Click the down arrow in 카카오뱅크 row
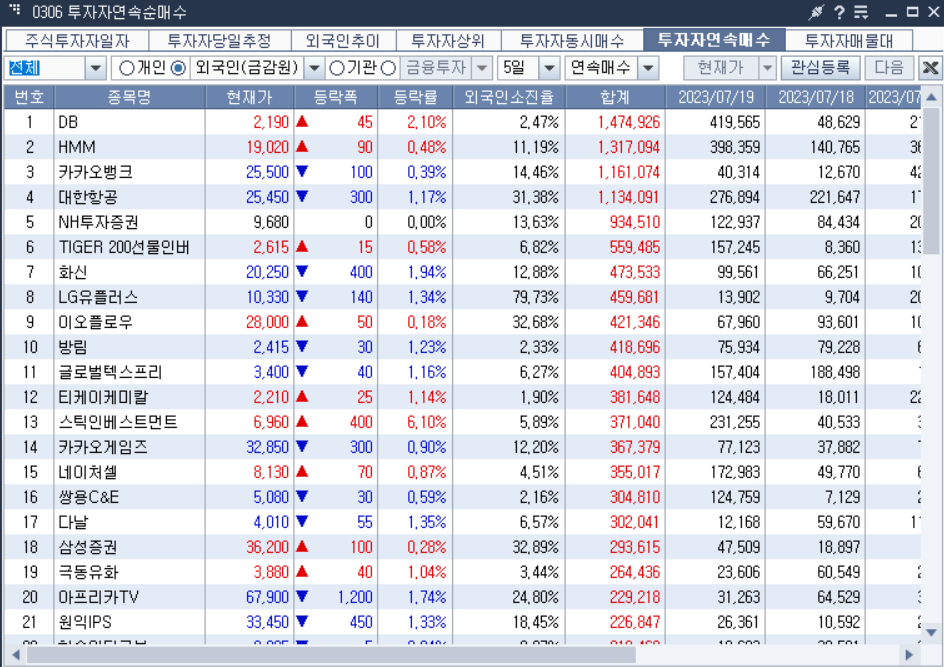 pyautogui.click(x=302, y=172)
